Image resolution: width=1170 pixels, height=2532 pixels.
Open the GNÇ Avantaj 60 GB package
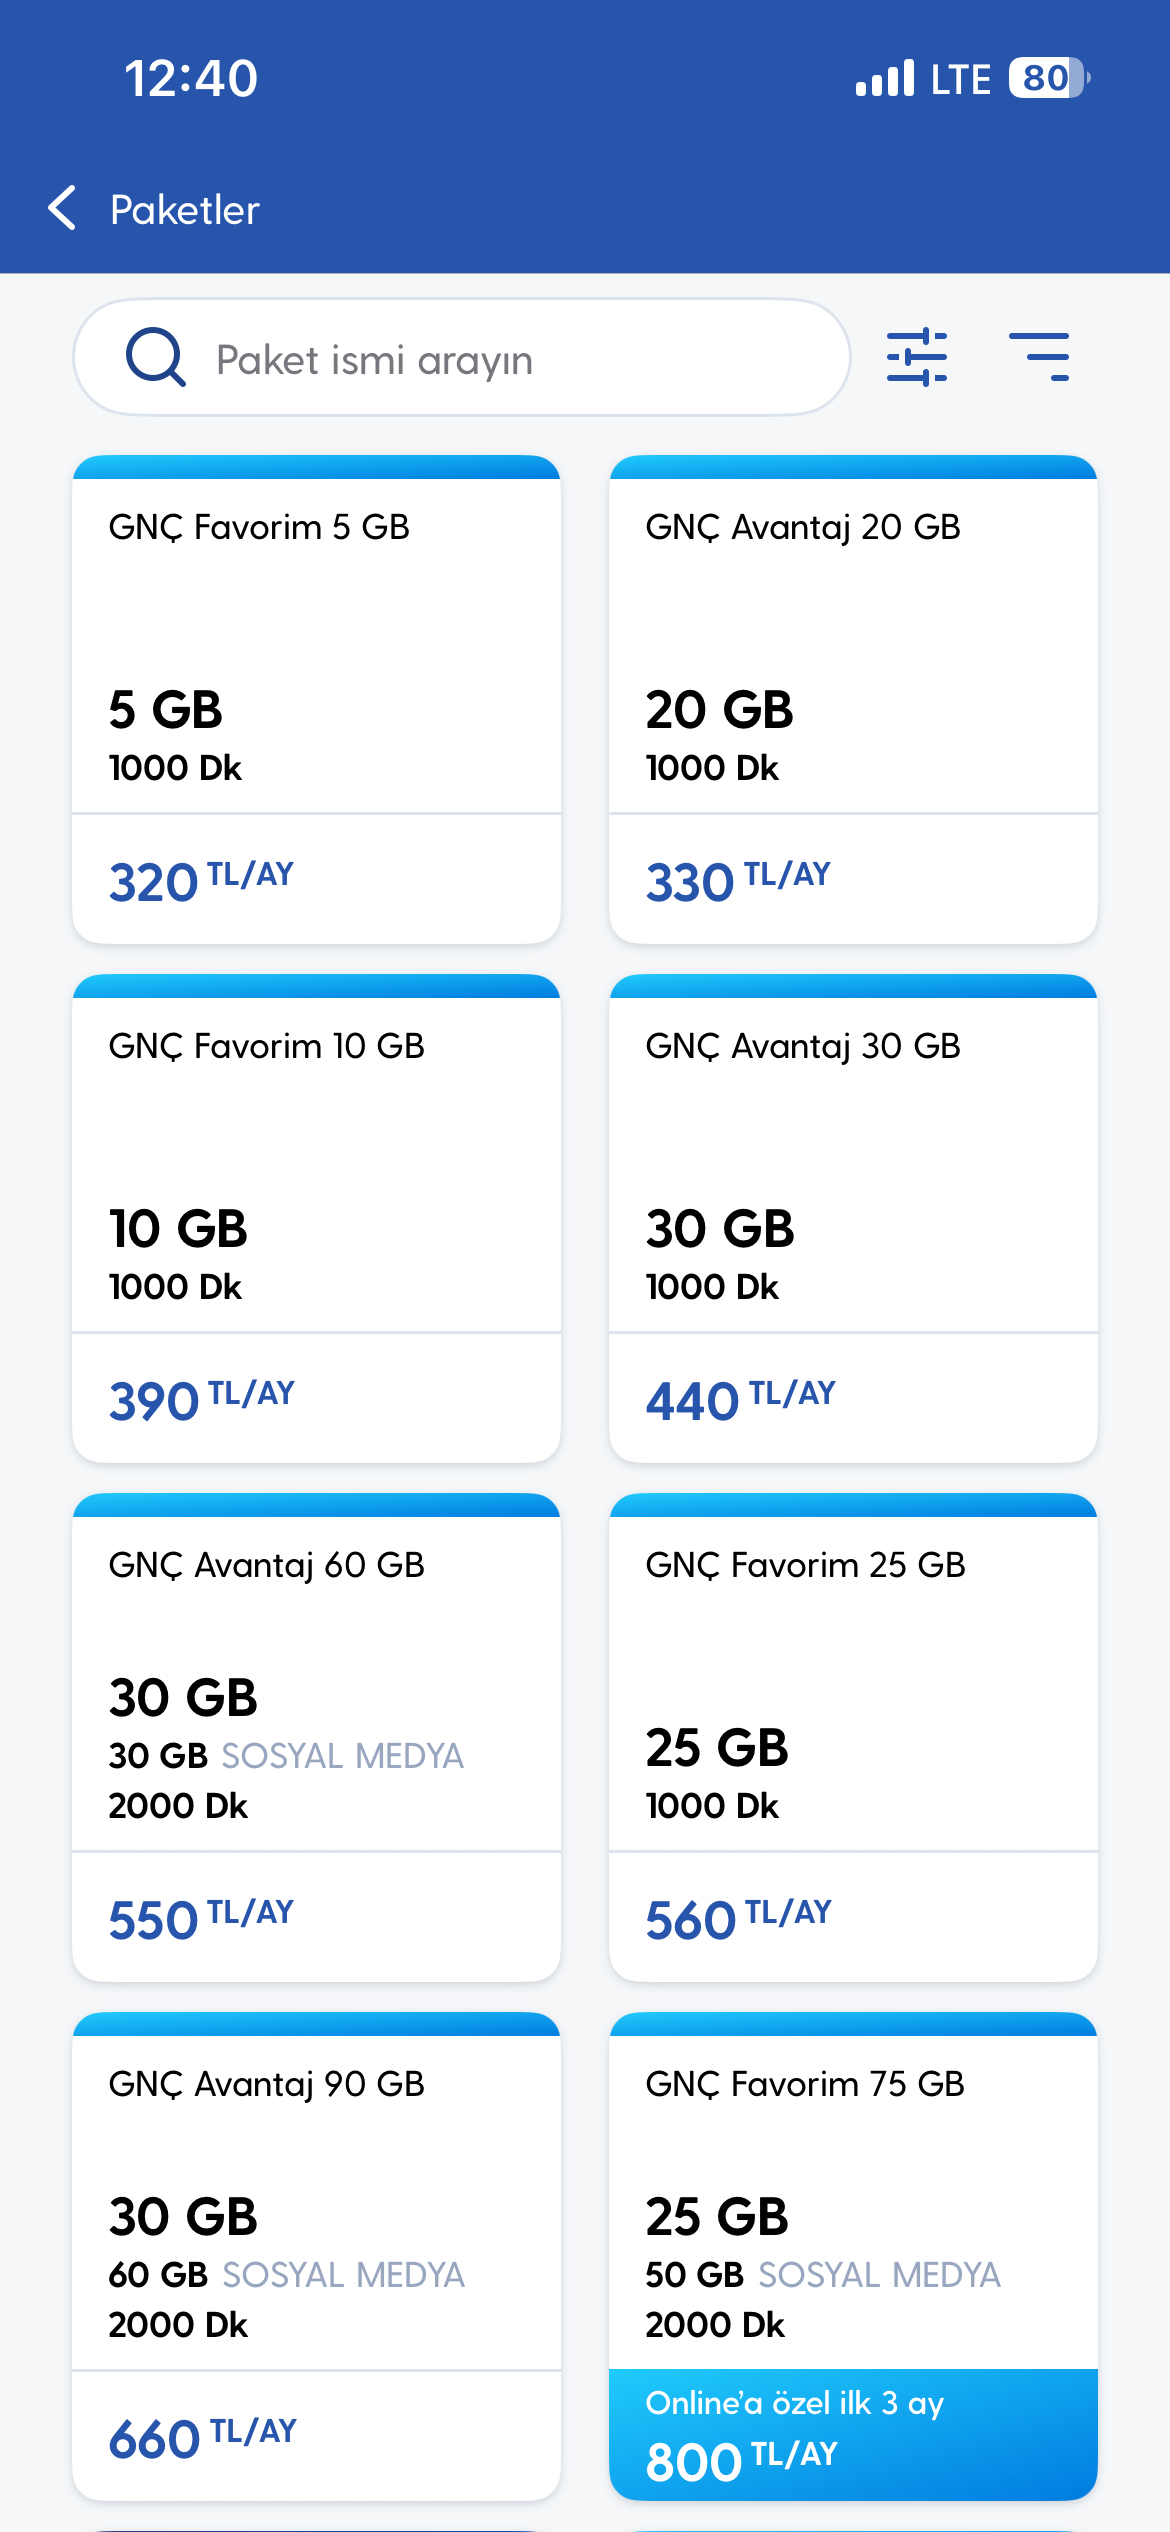click(x=316, y=1737)
